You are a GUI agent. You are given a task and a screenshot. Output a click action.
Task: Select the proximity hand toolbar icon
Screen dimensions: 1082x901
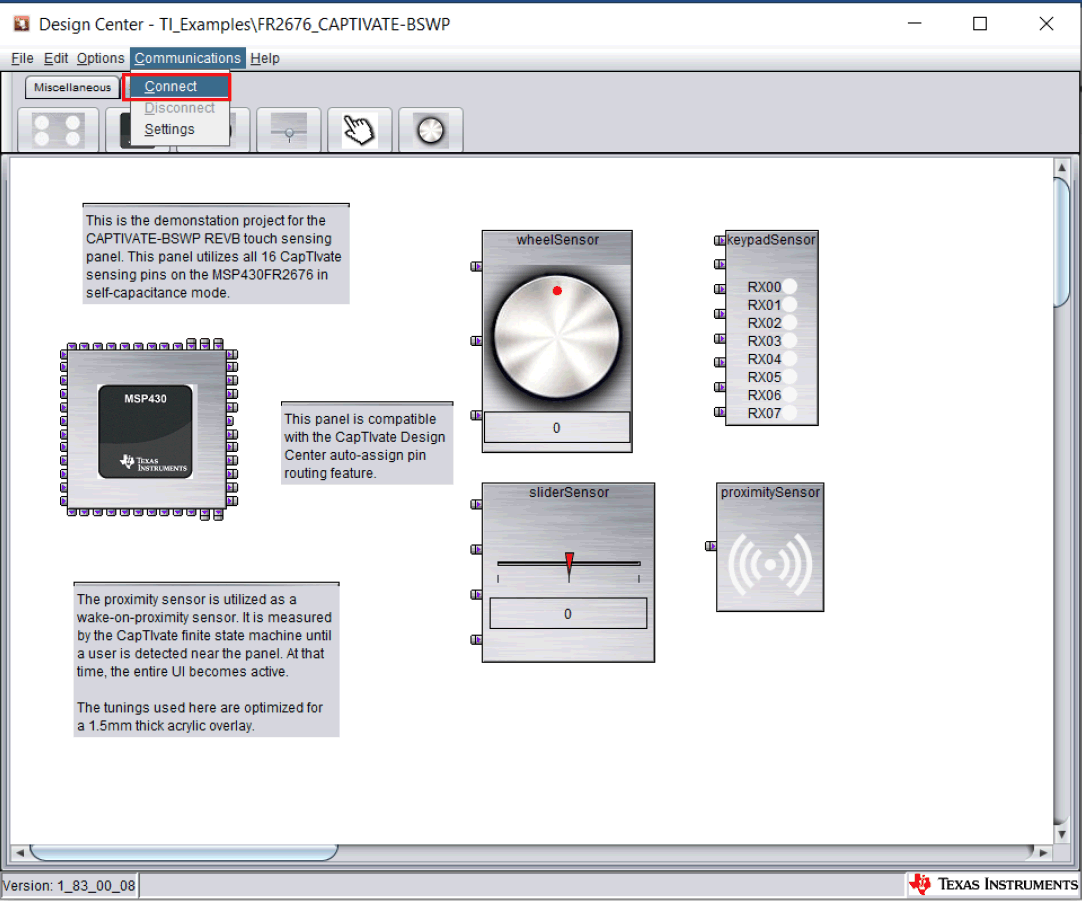tap(359, 130)
